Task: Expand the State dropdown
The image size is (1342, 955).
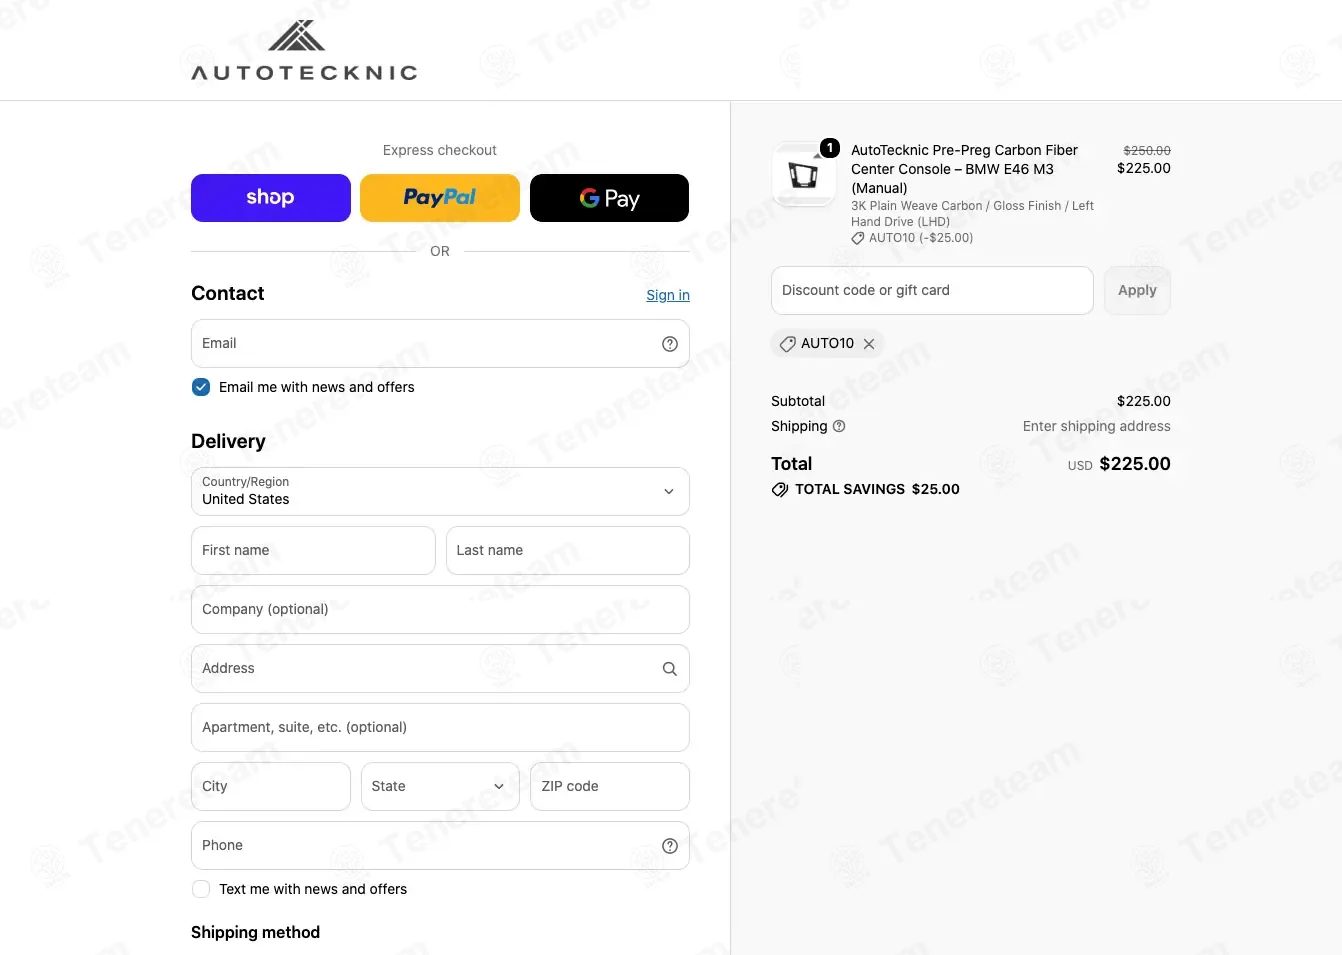Action: [440, 786]
